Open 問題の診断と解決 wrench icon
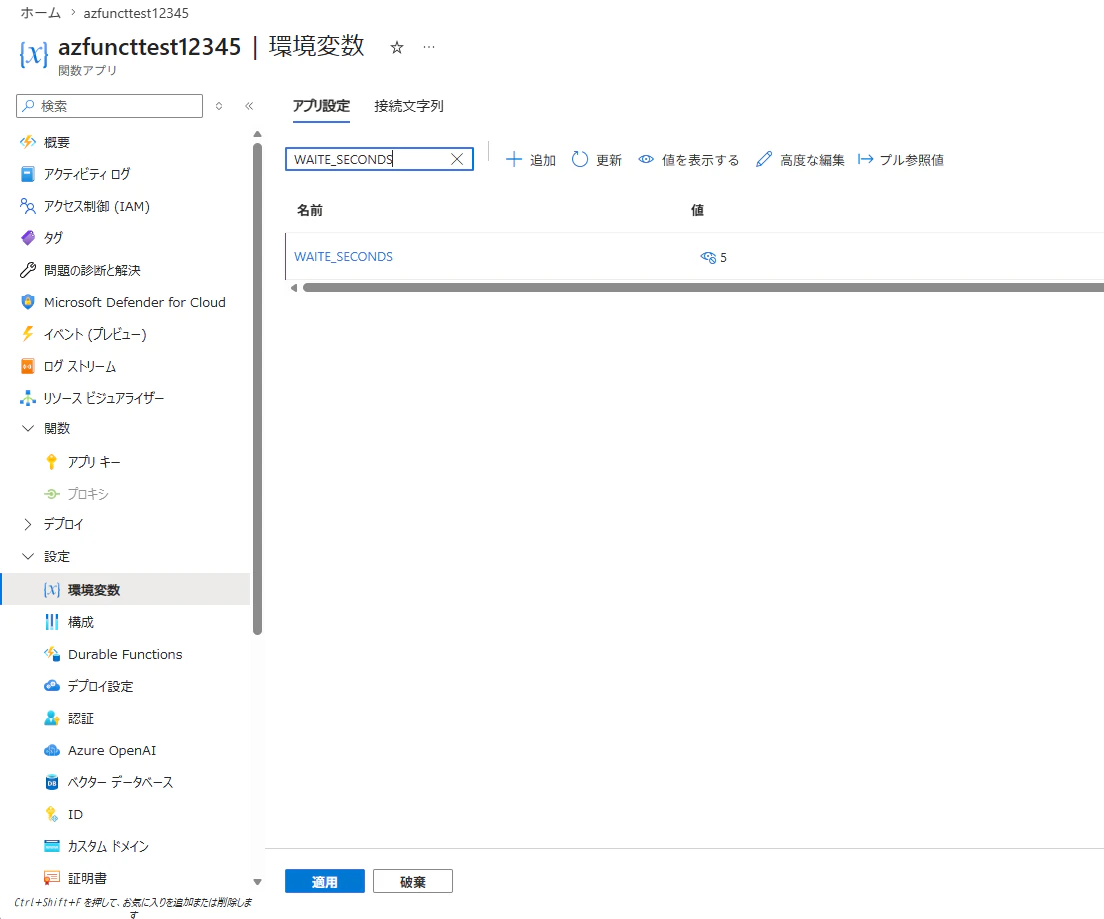 (27, 270)
